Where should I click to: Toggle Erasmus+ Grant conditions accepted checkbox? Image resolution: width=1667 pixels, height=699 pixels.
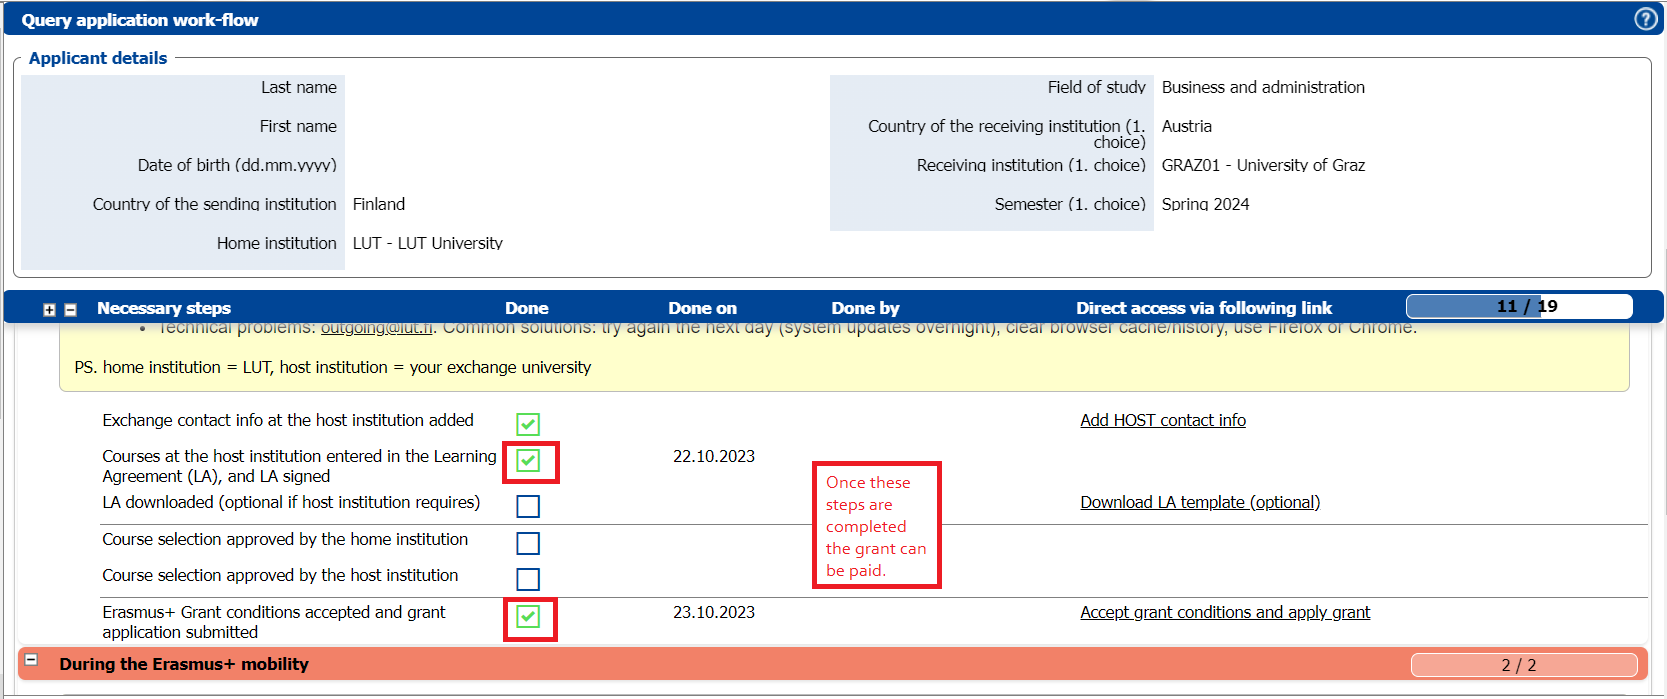point(528,616)
